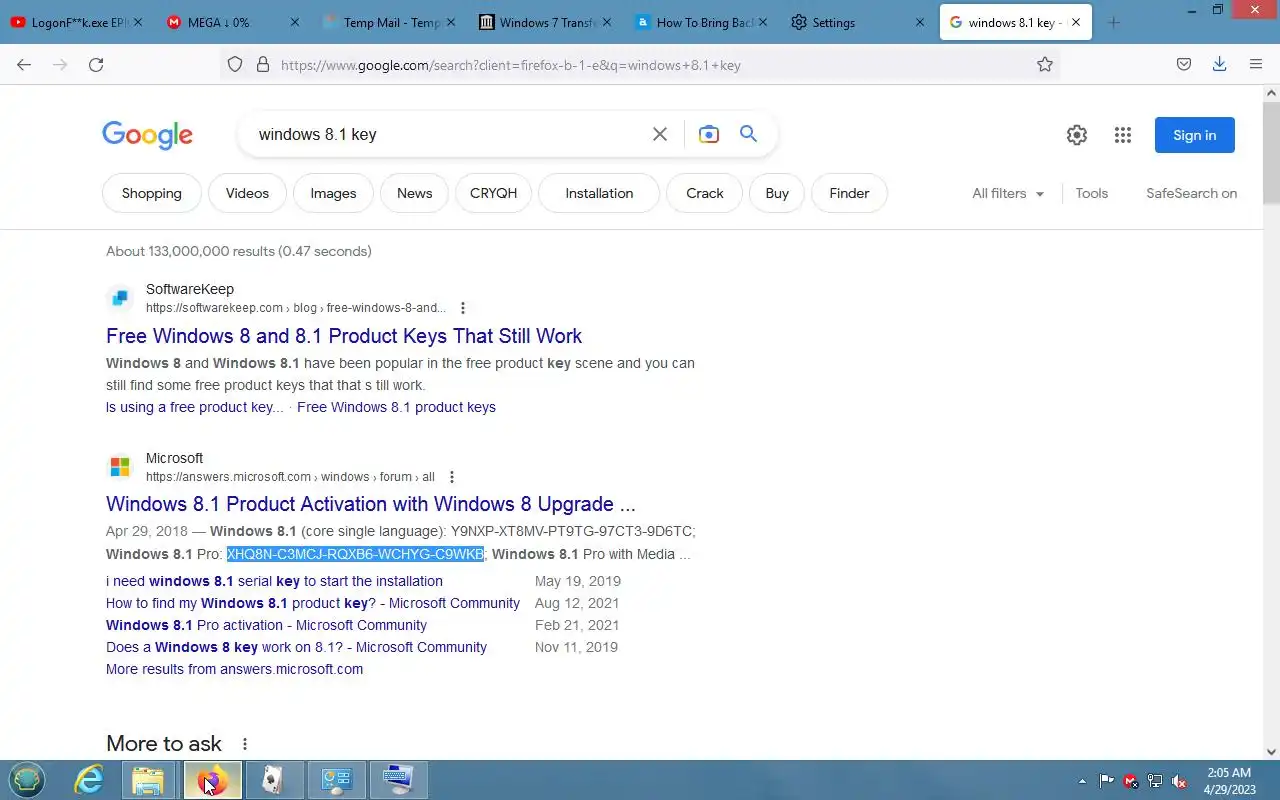
Task: Filter results by Images
Action: pyautogui.click(x=333, y=193)
